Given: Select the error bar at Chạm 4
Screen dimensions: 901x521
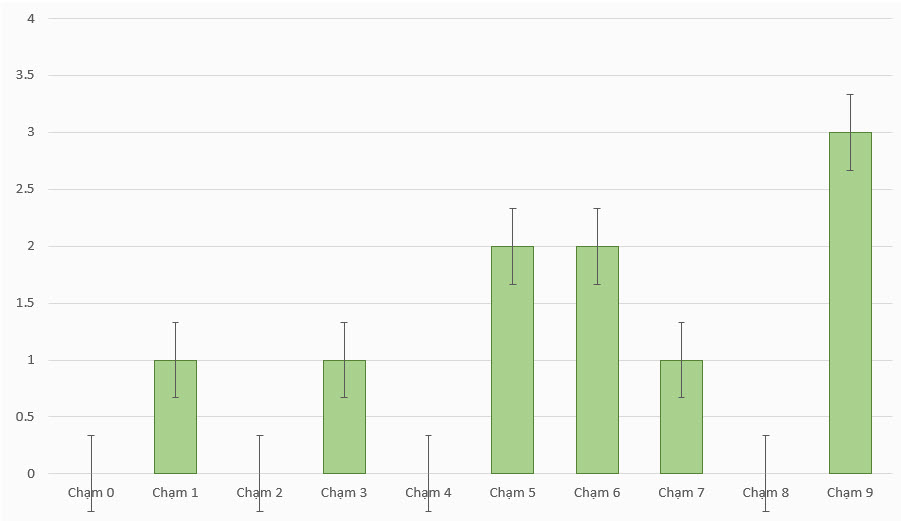Looking at the screenshot, I should pyautogui.click(x=428, y=455).
